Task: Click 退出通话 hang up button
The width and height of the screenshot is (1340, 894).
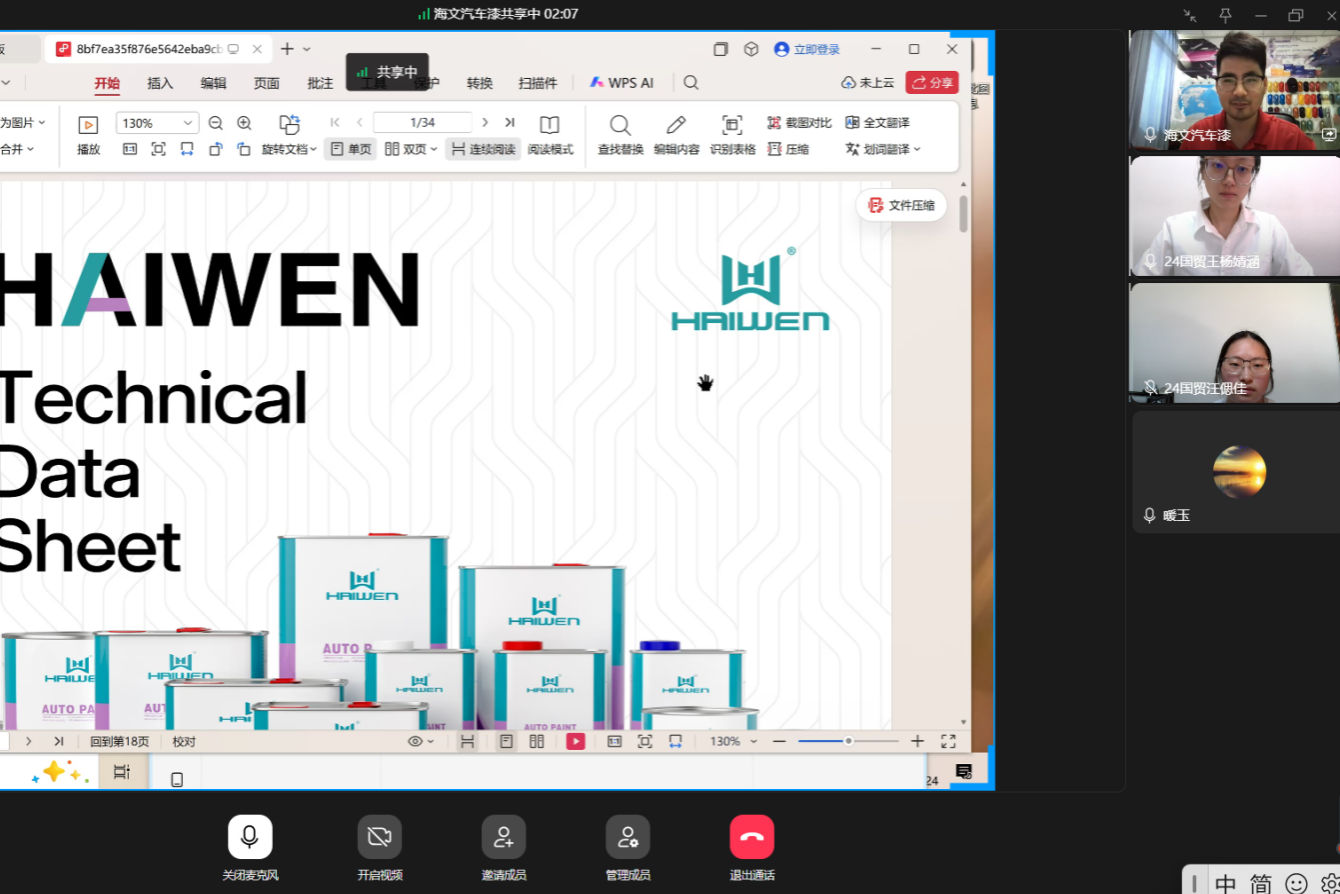Action: click(752, 837)
